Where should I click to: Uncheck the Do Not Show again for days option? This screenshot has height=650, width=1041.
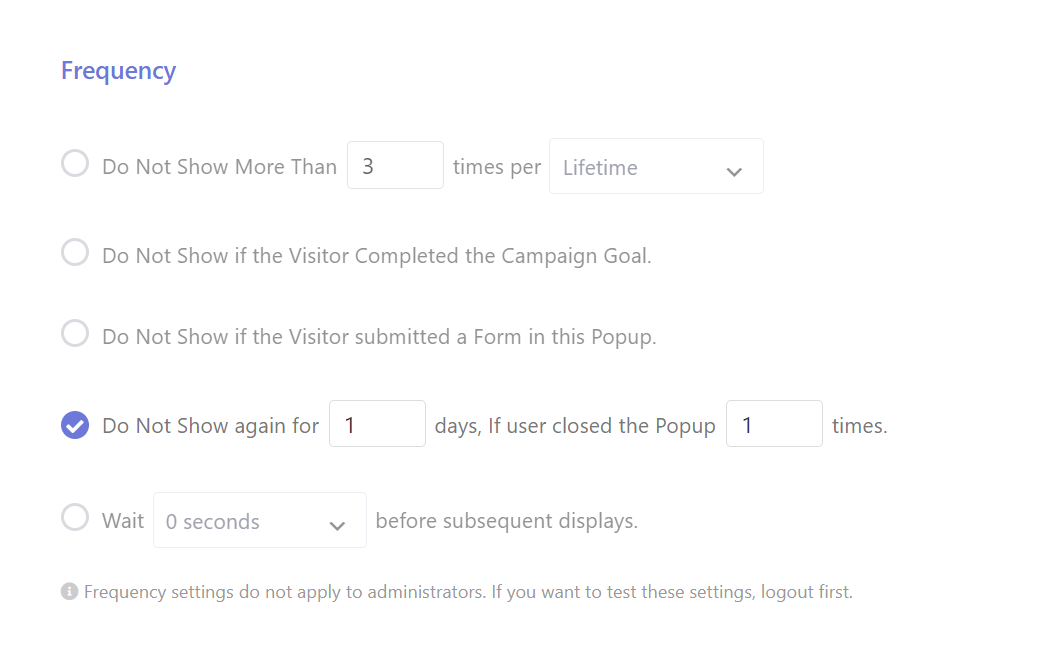coord(75,425)
